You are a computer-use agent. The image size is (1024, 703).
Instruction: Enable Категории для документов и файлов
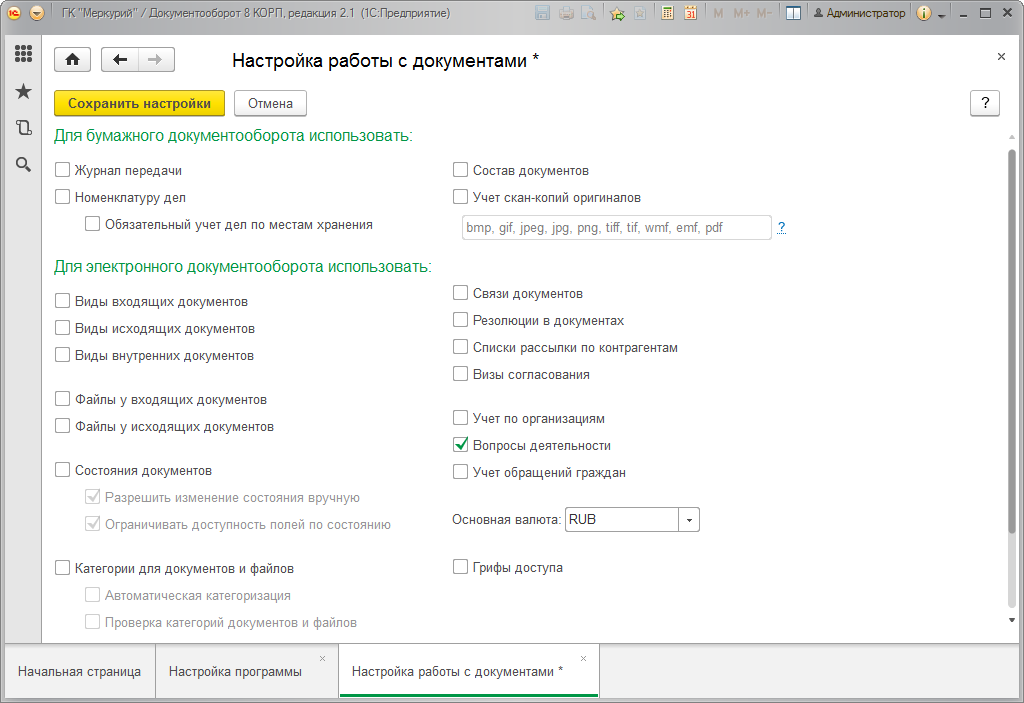tap(63, 568)
